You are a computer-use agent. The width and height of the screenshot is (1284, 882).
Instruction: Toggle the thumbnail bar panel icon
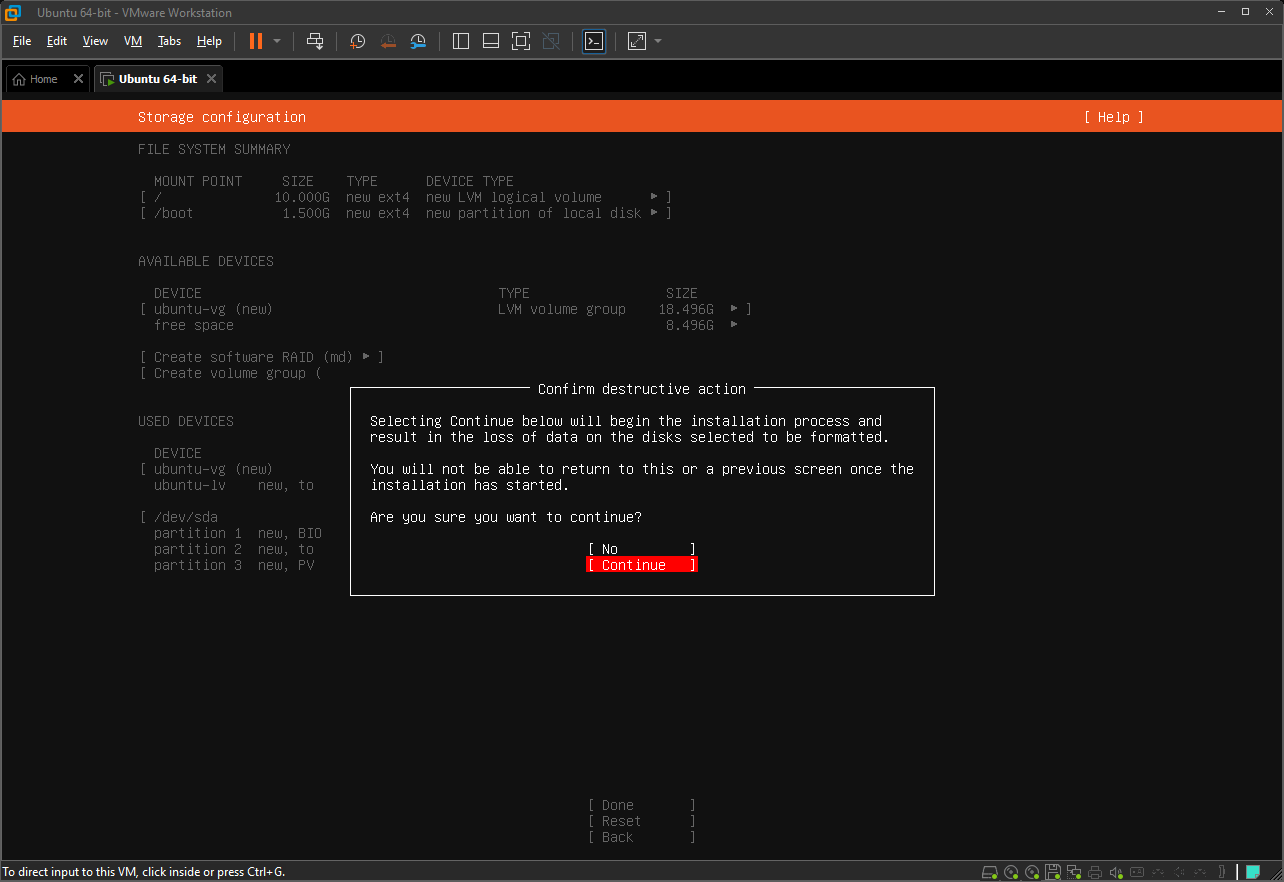pos(490,41)
